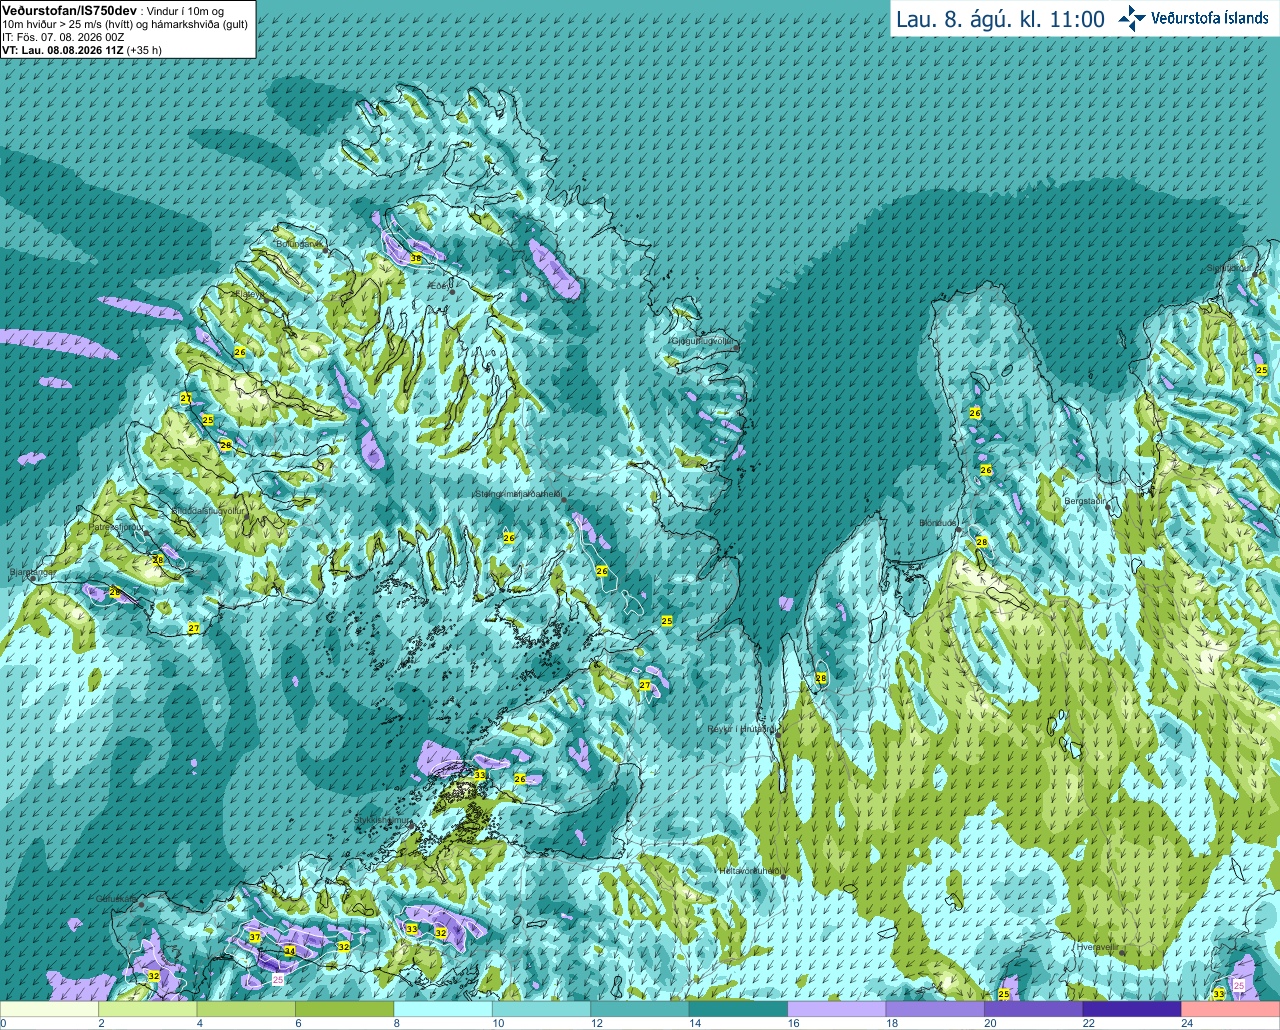Image resolution: width=1280 pixels, height=1030 pixels.
Task: Click the Veðurstofa Íslands logo icon
Action: point(1132,18)
